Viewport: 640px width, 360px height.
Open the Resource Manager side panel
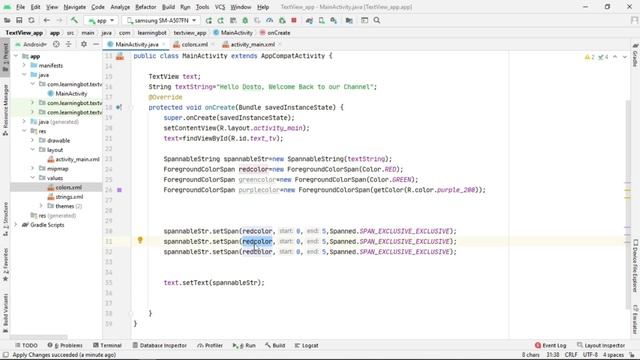click(x=5, y=110)
